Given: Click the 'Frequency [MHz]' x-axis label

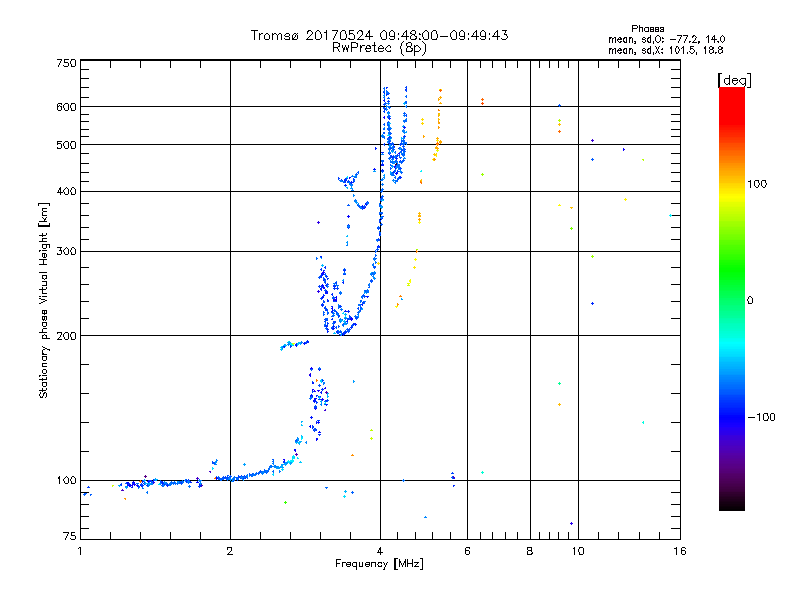Looking at the screenshot, I should pyautogui.click(x=379, y=564).
